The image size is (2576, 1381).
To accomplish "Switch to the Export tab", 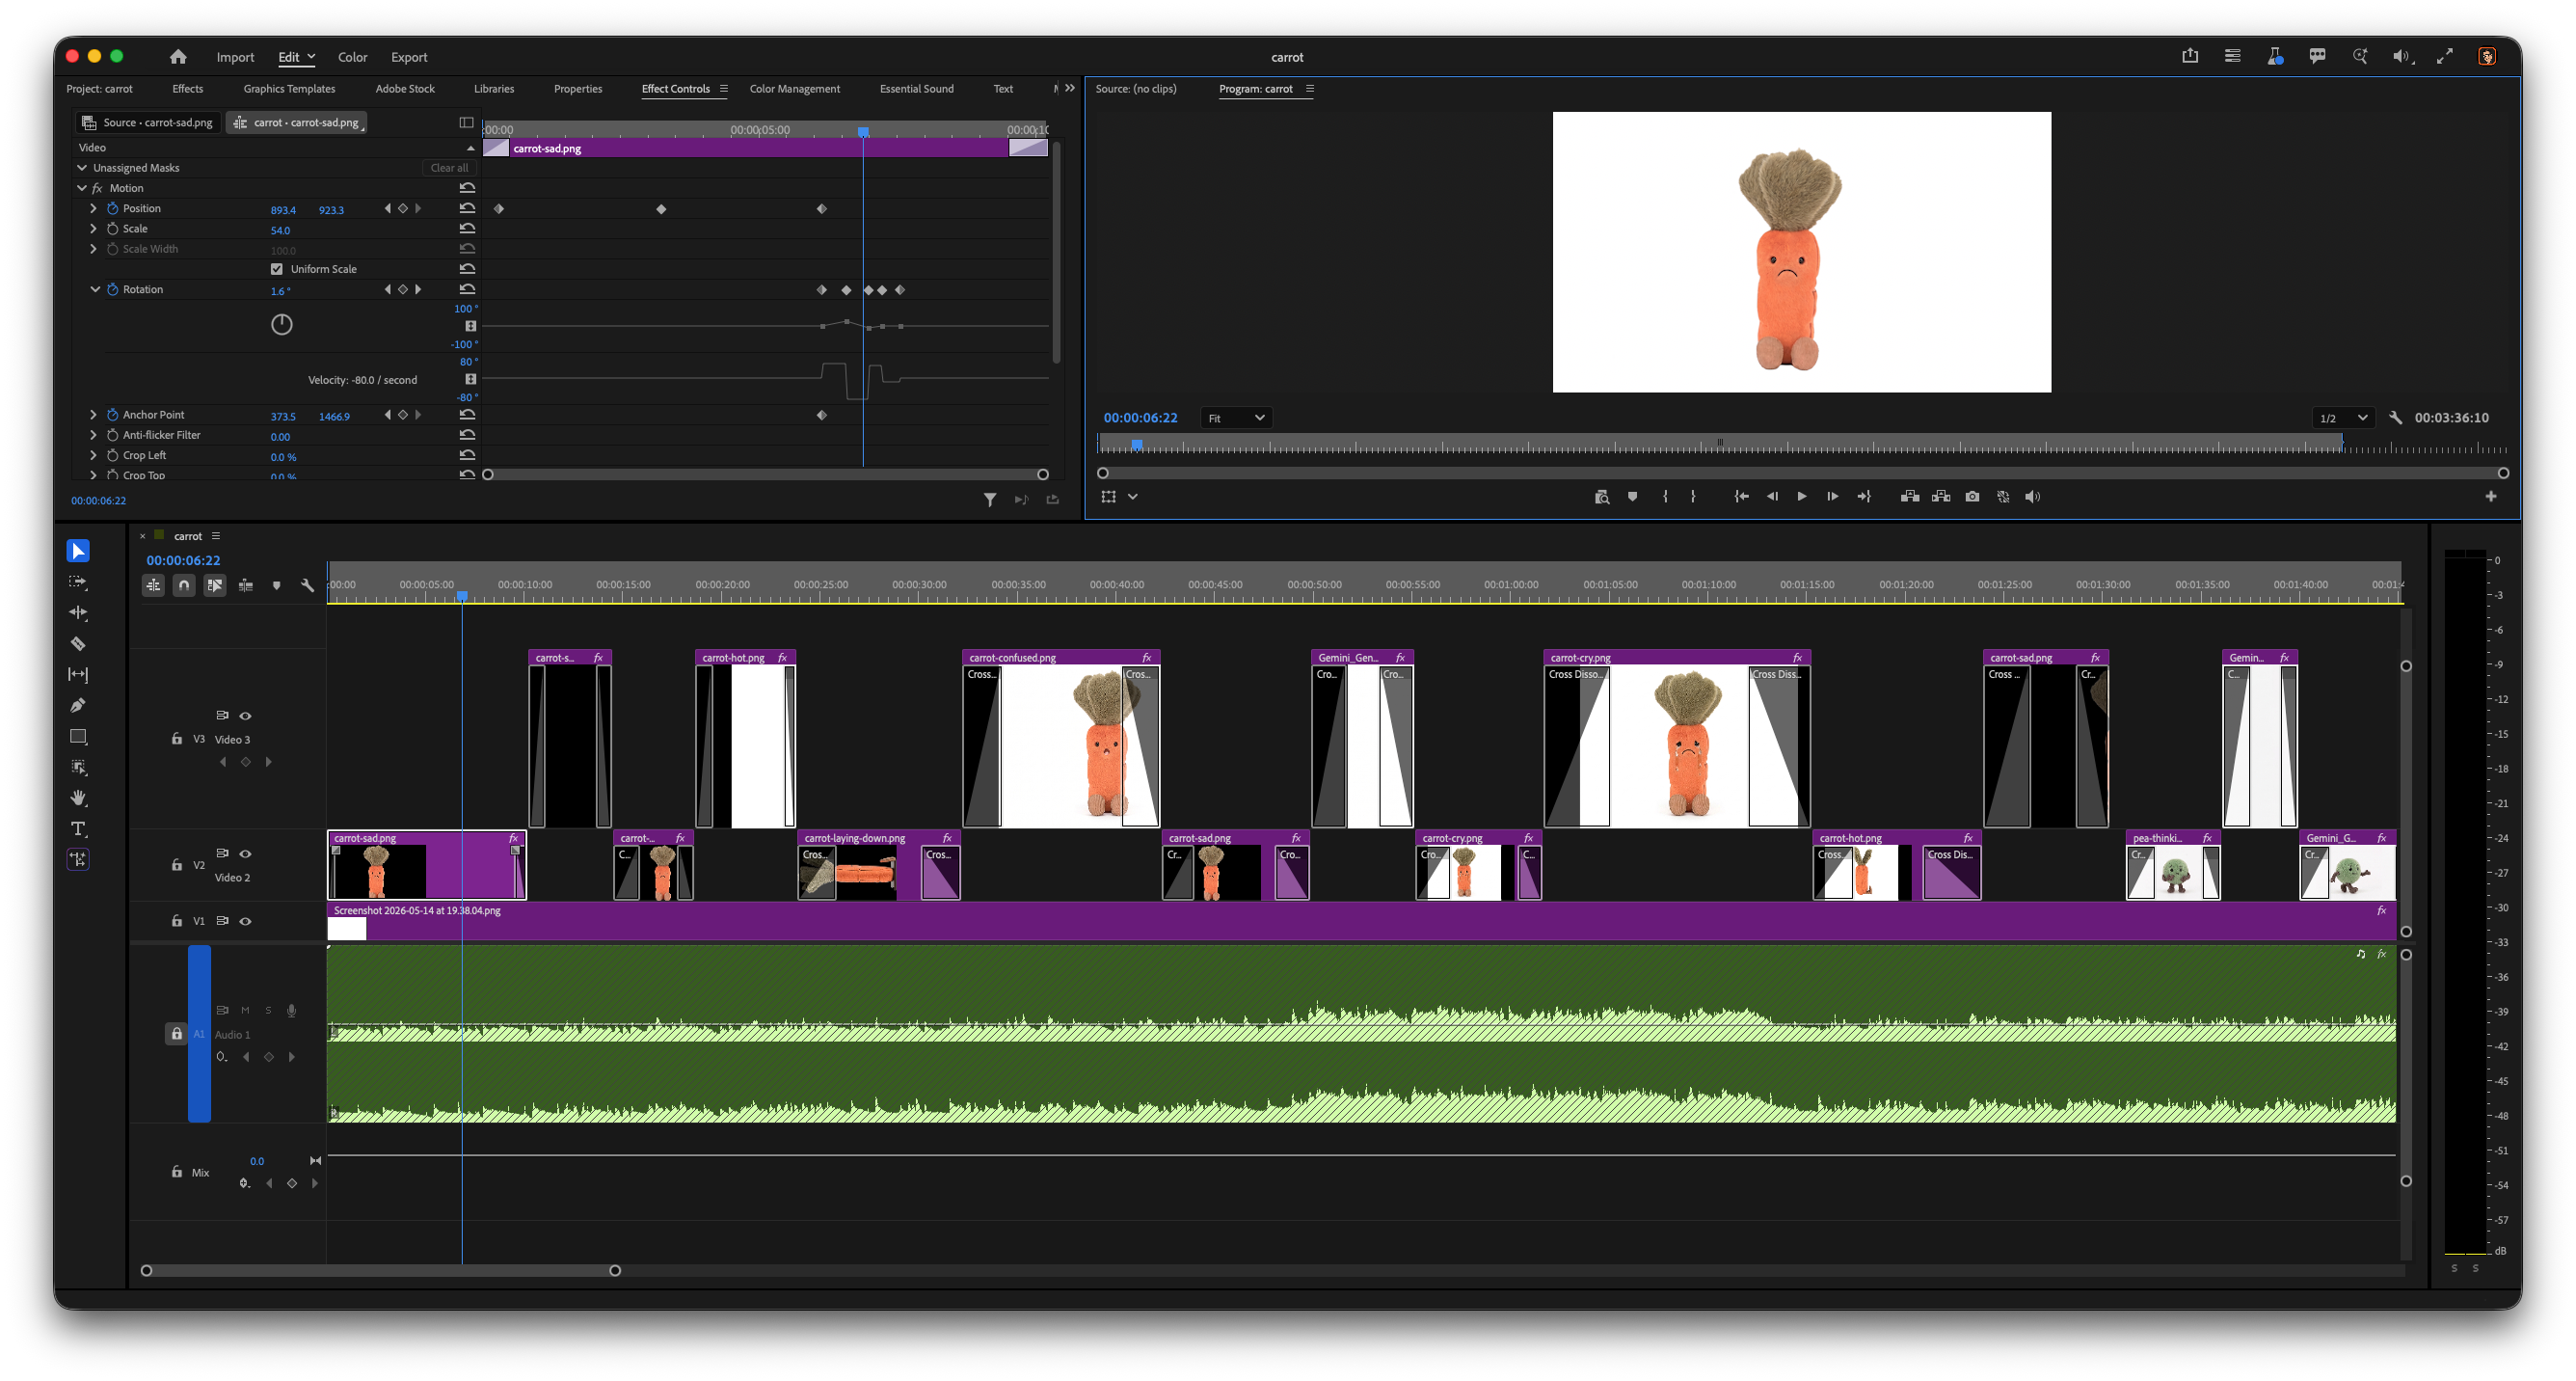I will click(x=409, y=57).
